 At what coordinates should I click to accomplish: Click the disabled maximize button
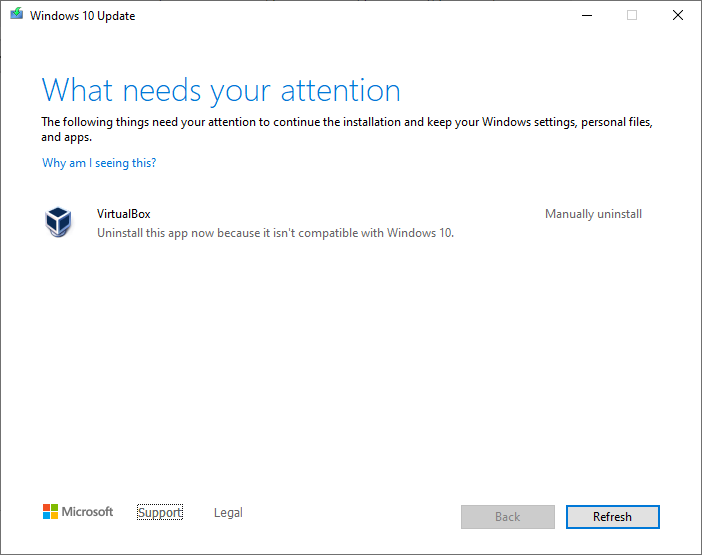click(x=632, y=16)
